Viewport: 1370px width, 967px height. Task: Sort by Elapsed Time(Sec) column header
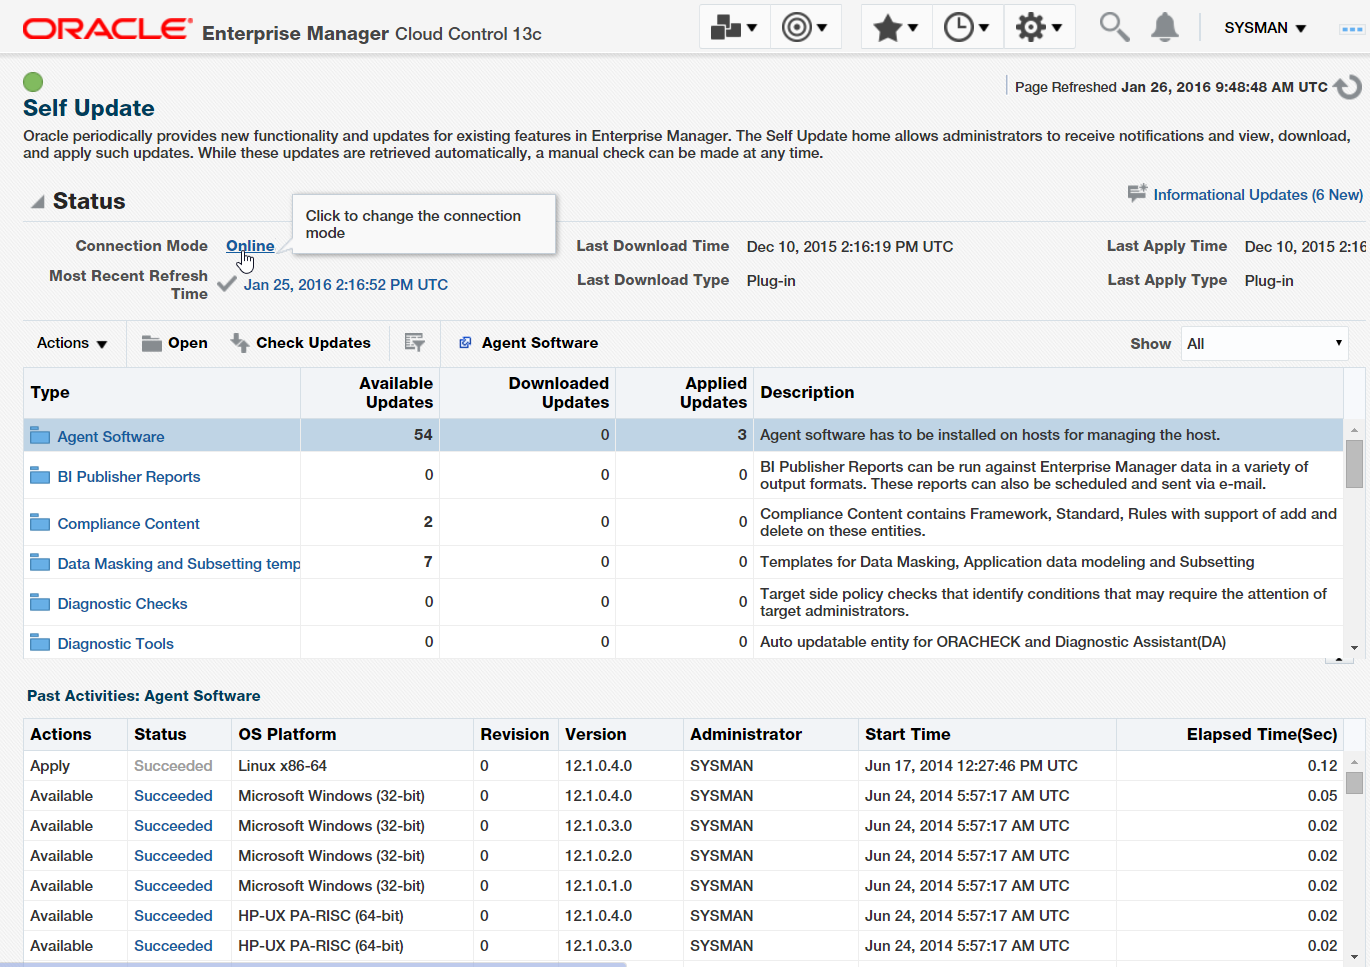1230,735
